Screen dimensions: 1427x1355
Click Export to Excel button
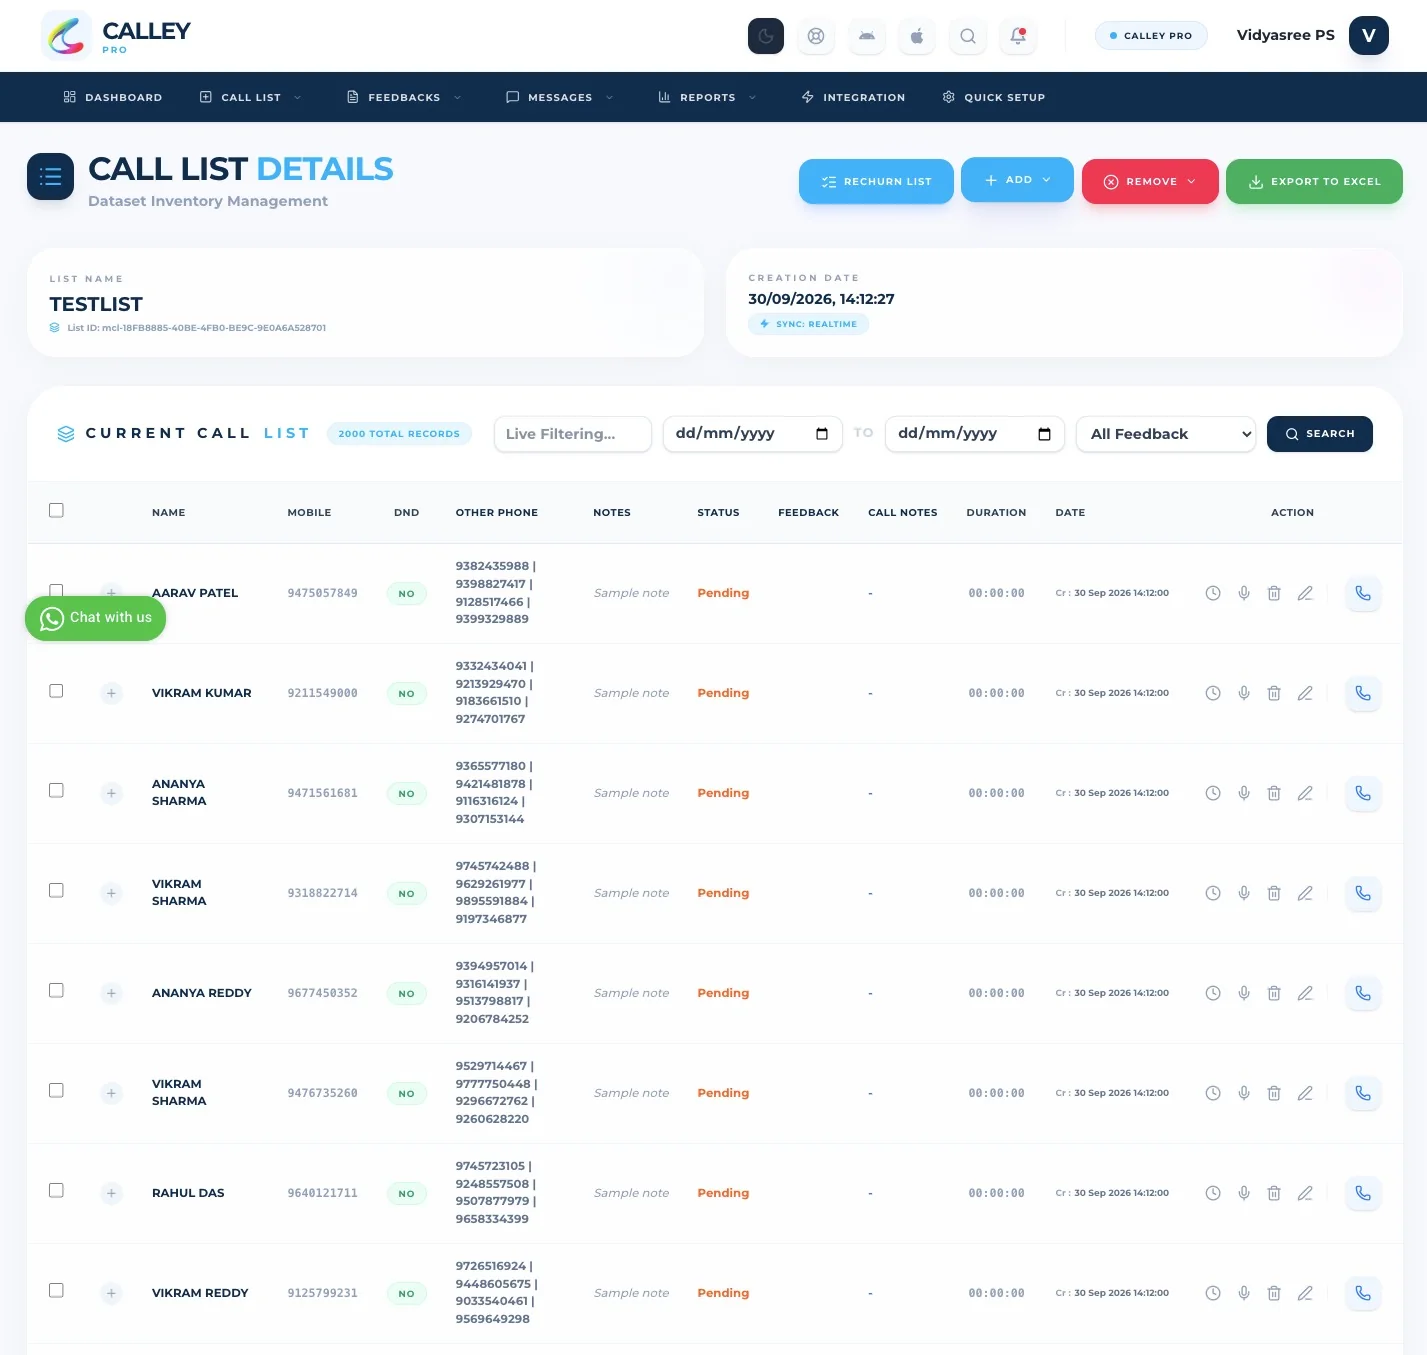pyautogui.click(x=1314, y=182)
